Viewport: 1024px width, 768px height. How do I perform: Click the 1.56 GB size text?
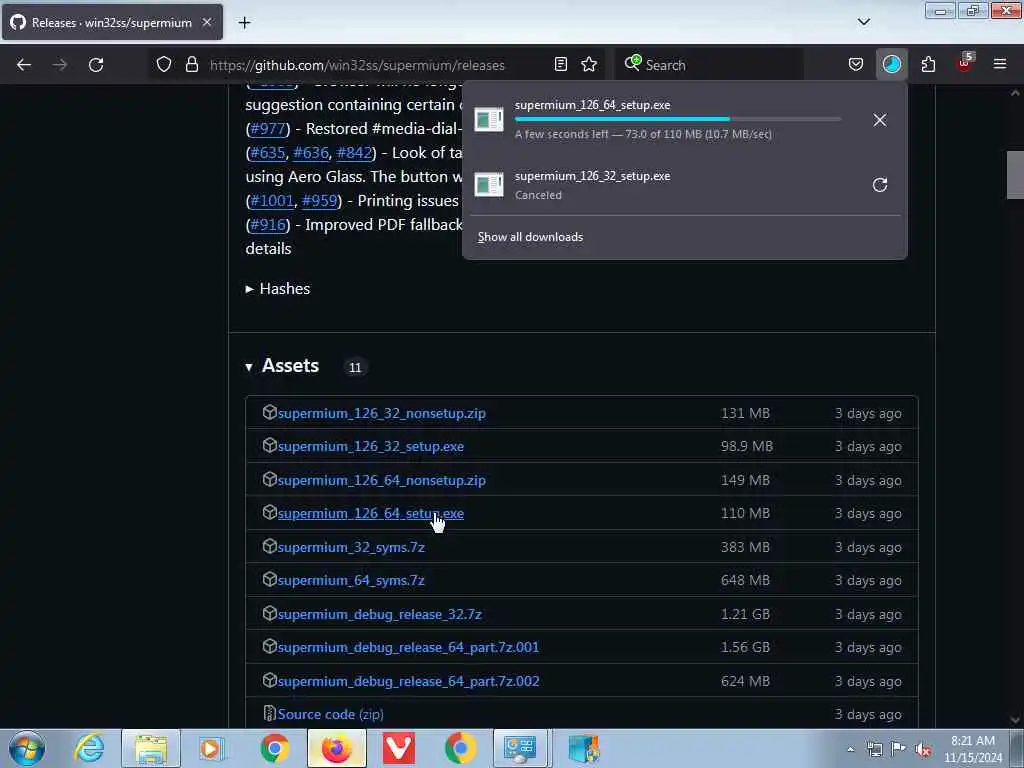[x=745, y=647]
